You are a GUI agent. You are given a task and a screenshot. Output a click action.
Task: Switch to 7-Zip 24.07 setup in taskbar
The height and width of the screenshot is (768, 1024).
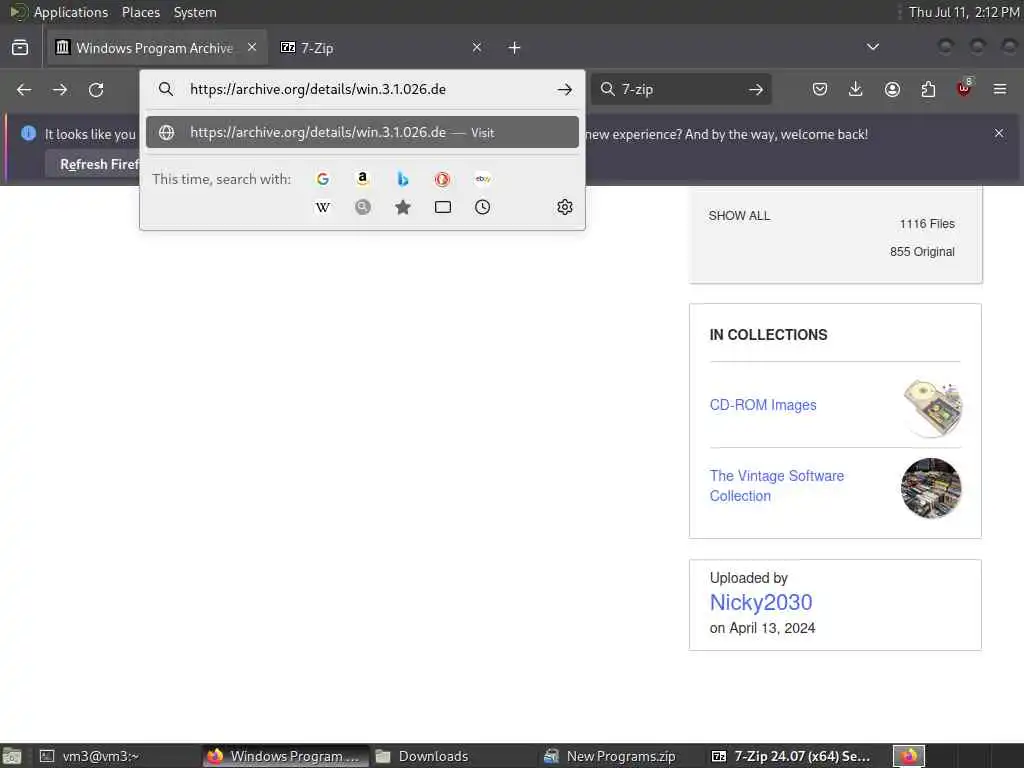point(790,756)
